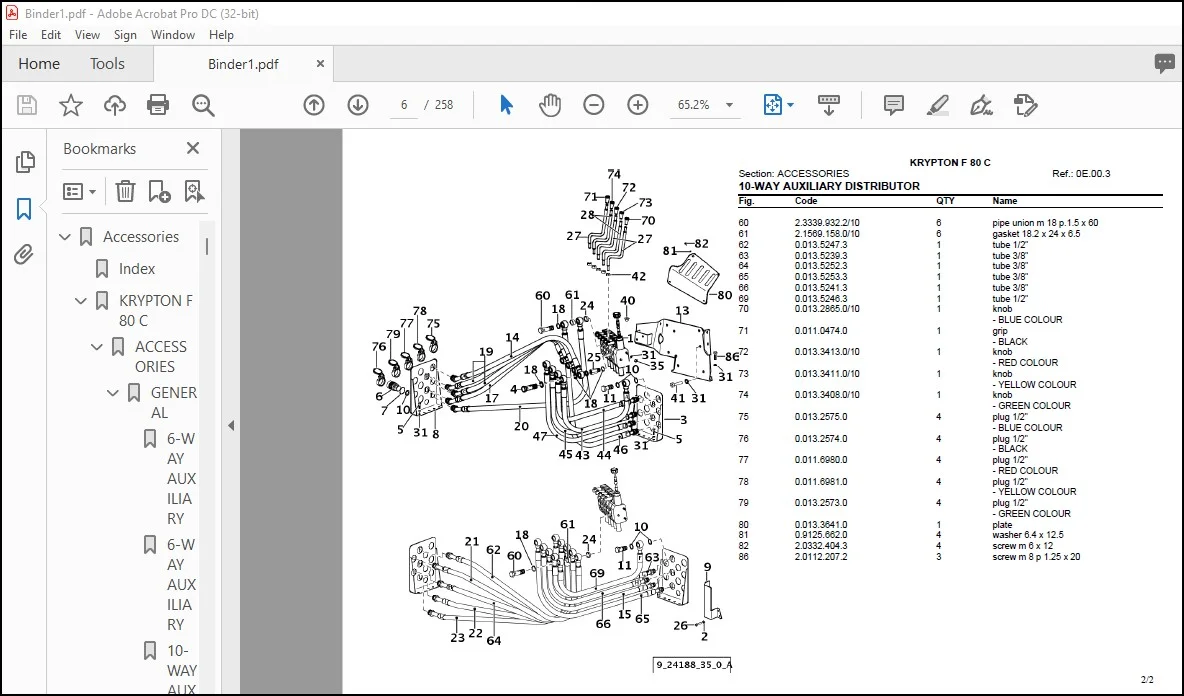This screenshot has height=696, width=1184.
Task: Select the highlight text tool
Action: tap(938, 105)
